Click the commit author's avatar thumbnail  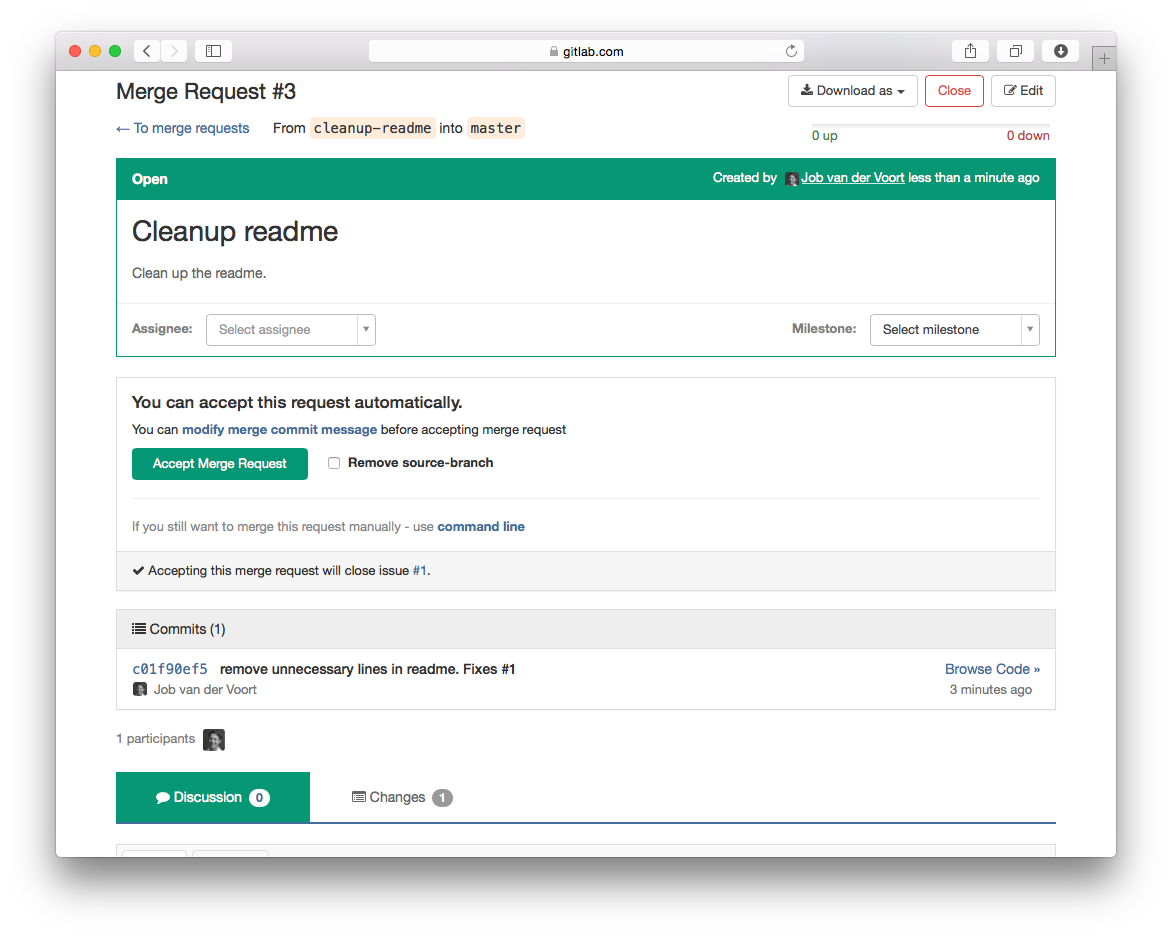[140, 688]
